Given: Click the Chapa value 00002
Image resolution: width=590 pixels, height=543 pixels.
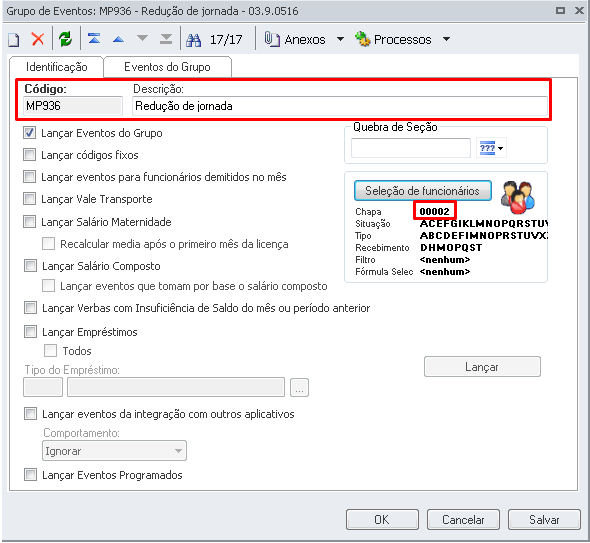Looking at the screenshot, I should tap(435, 211).
